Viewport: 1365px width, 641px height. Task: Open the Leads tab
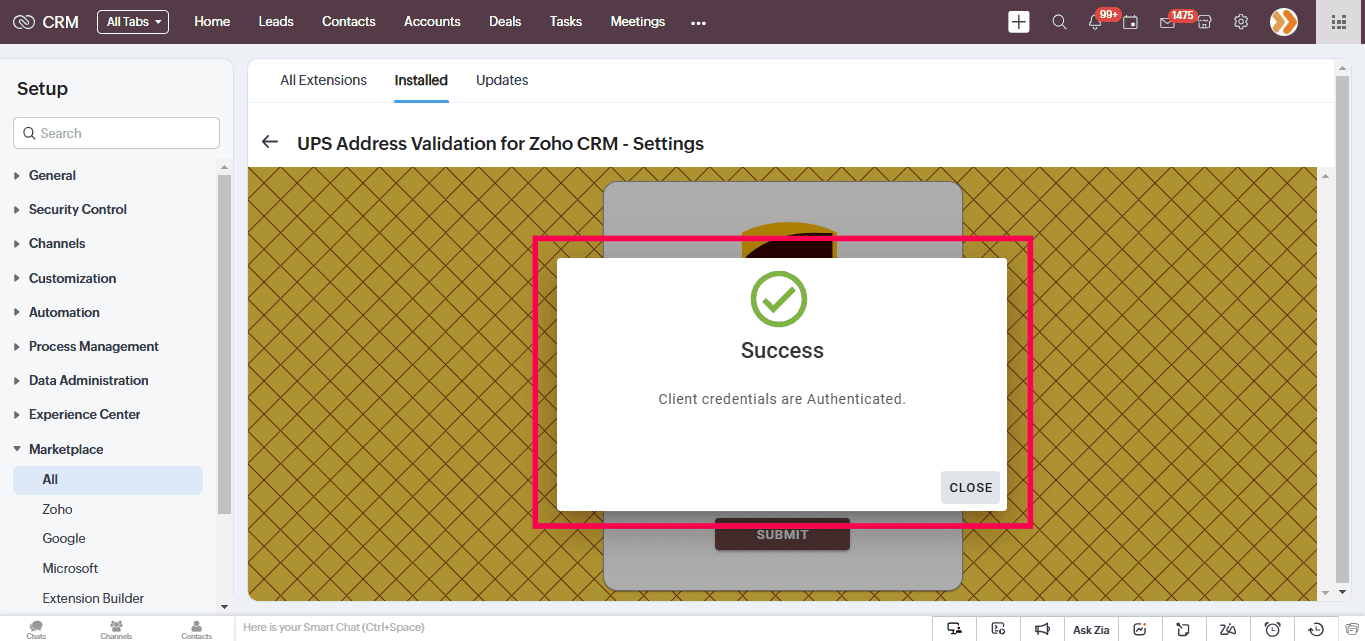(276, 22)
